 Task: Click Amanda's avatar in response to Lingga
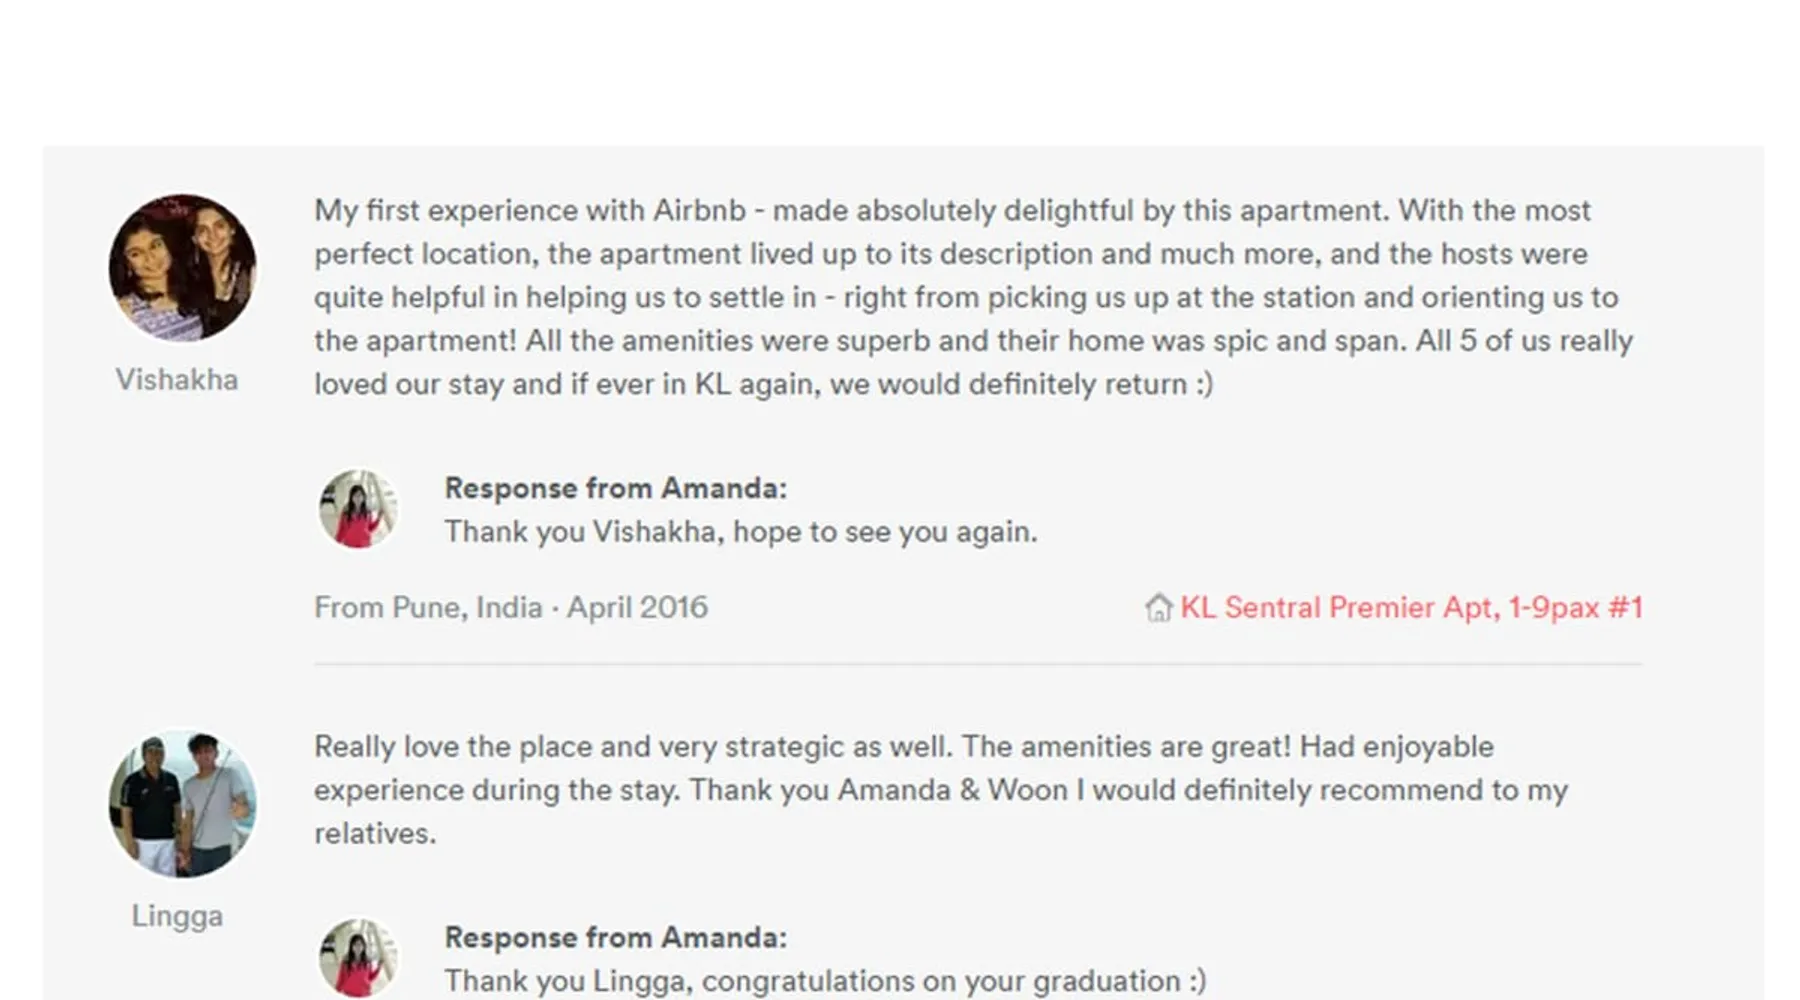click(x=358, y=958)
